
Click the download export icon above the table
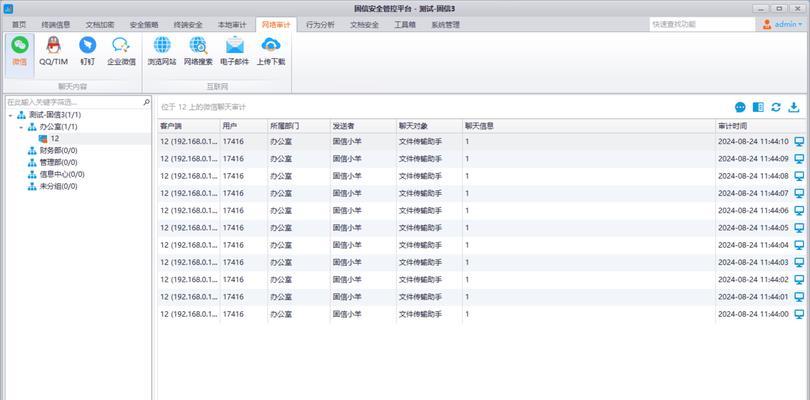click(793, 107)
